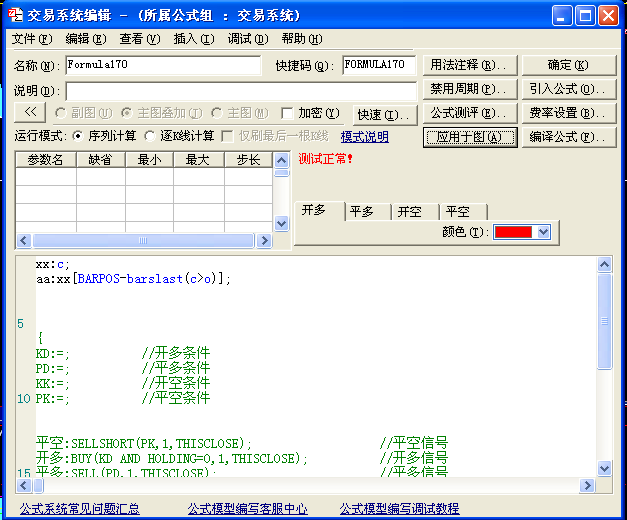
Task: Click code editor horizontal scroll-right arrow
Action: [x=590, y=484]
